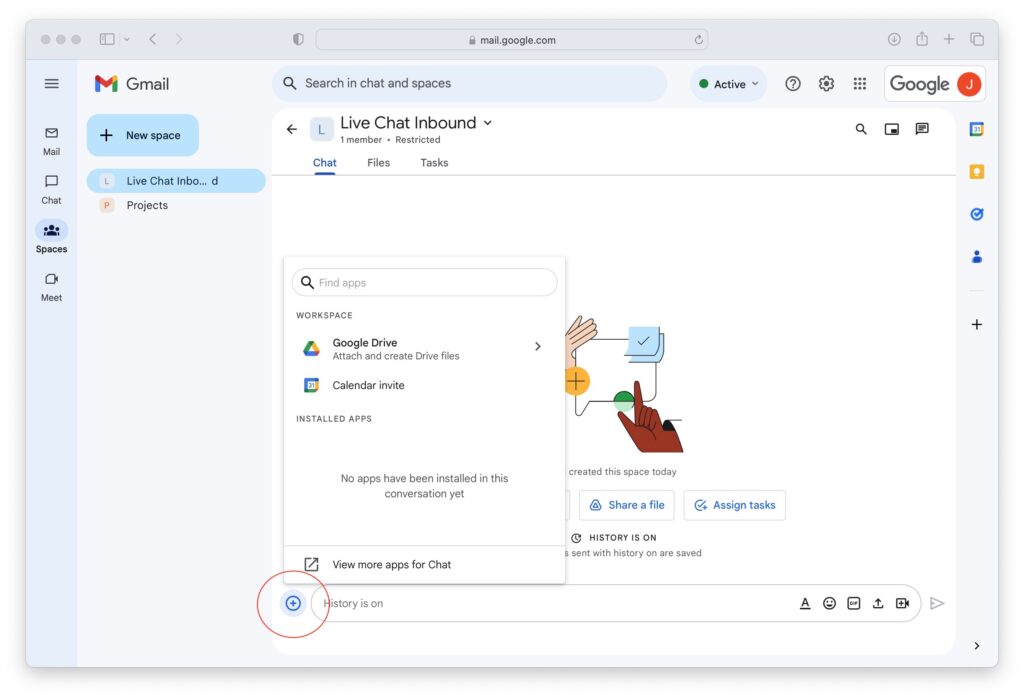Collapse the side panel with bottom chevron
Viewport: 1024px width, 699px height.
point(976,645)
